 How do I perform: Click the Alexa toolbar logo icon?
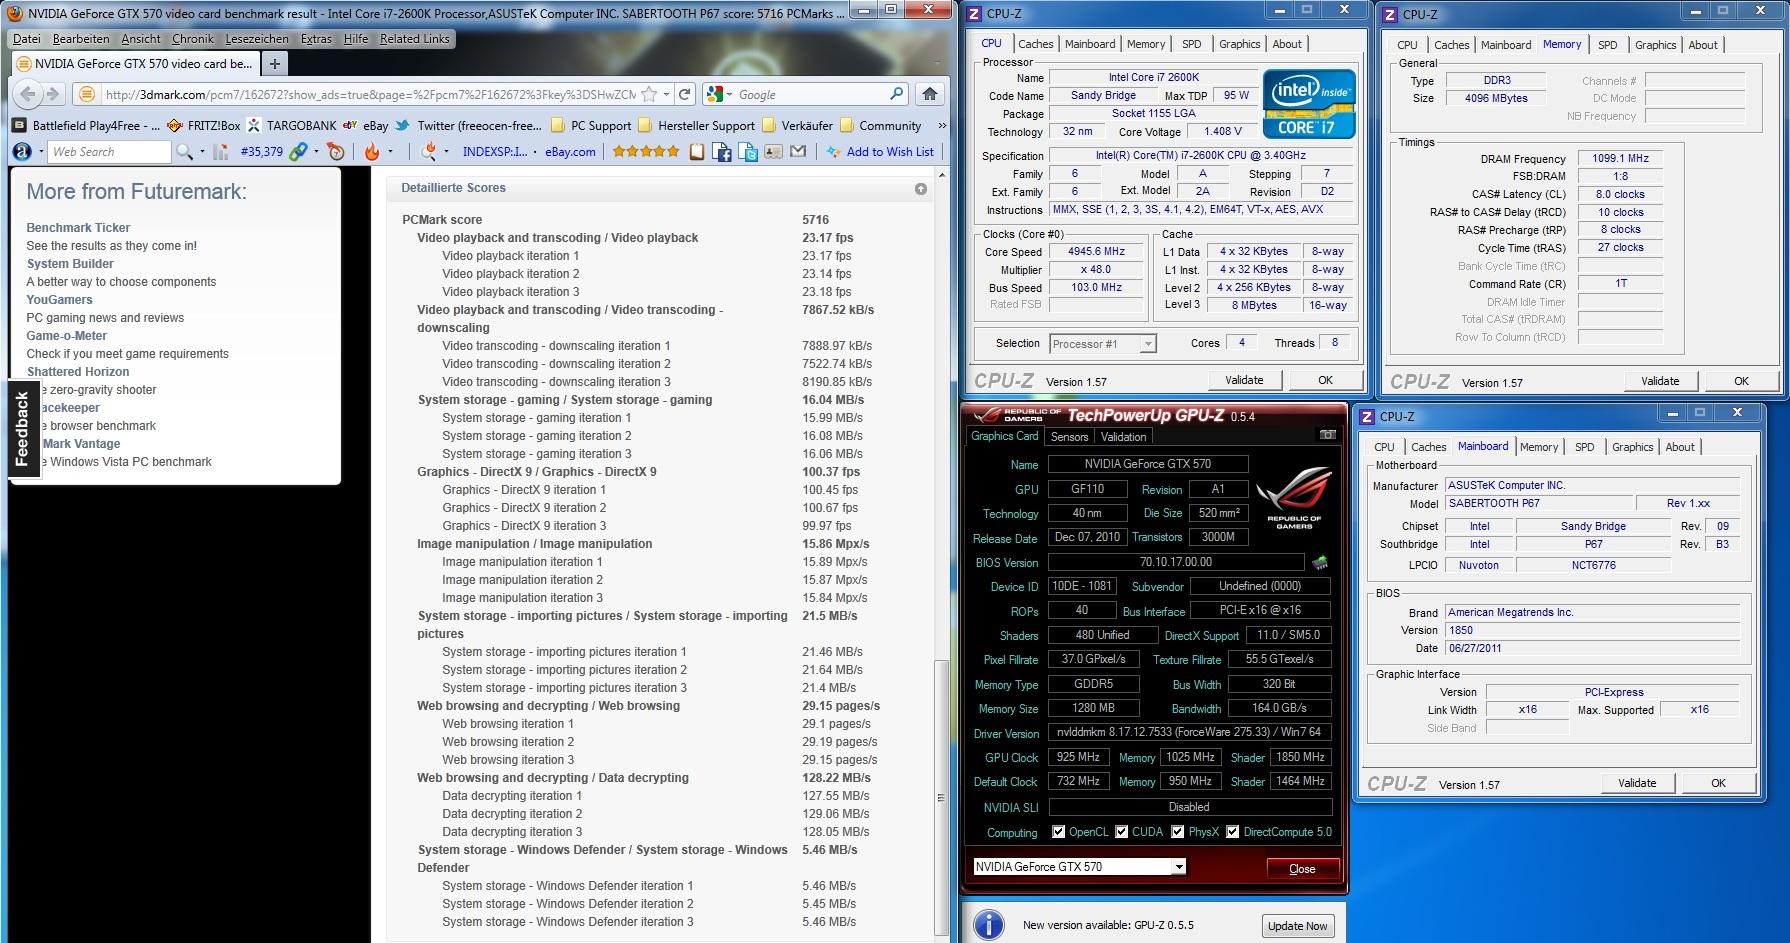(x=21, y=152)
